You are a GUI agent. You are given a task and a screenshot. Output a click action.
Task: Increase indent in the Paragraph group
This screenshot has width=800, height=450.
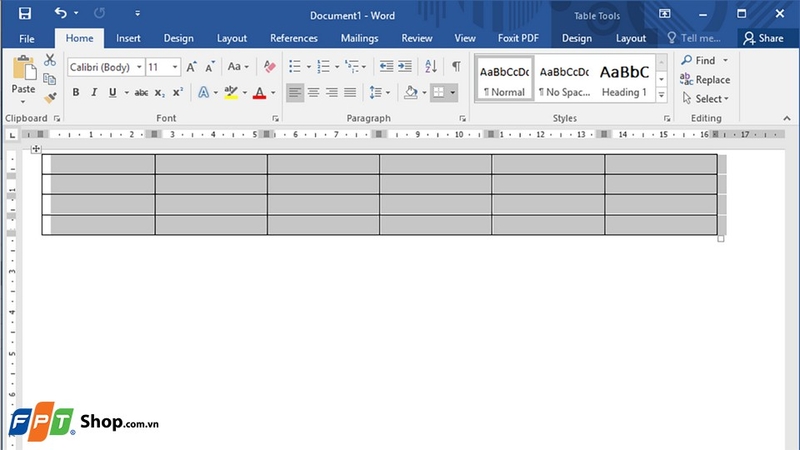[405, 67]
